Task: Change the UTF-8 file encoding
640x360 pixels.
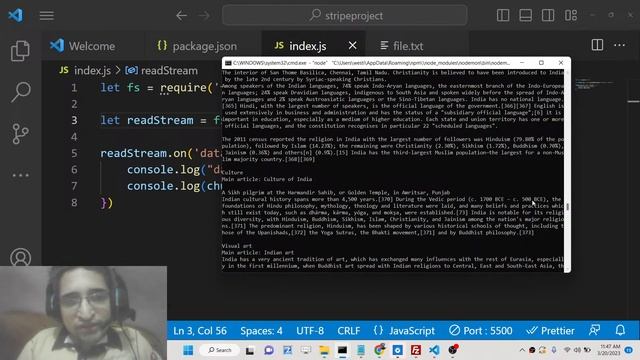Action: [310, 330]
